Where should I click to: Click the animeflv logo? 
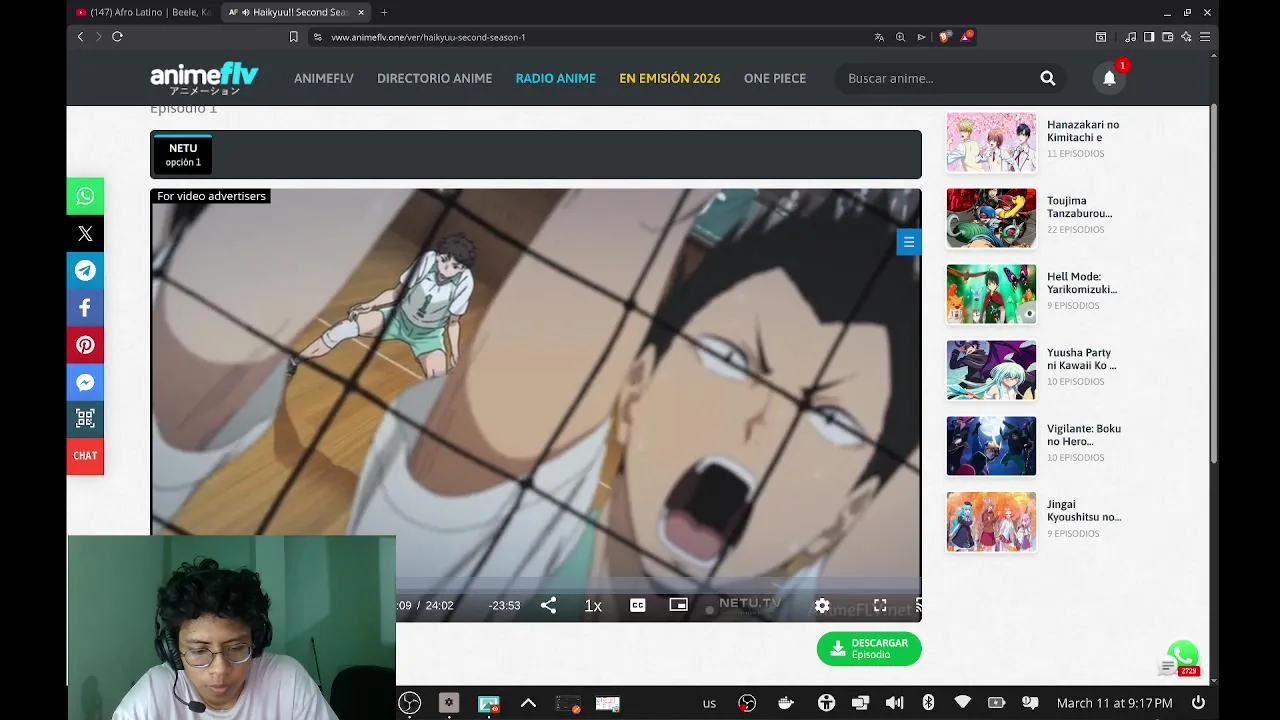[204, 78]
